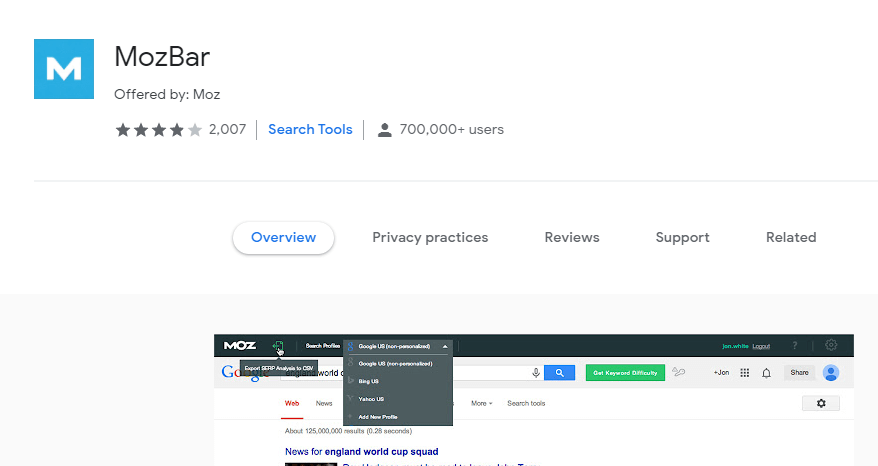Click the jon.white username
Screen dimensions: 878x466
point(735,346)
